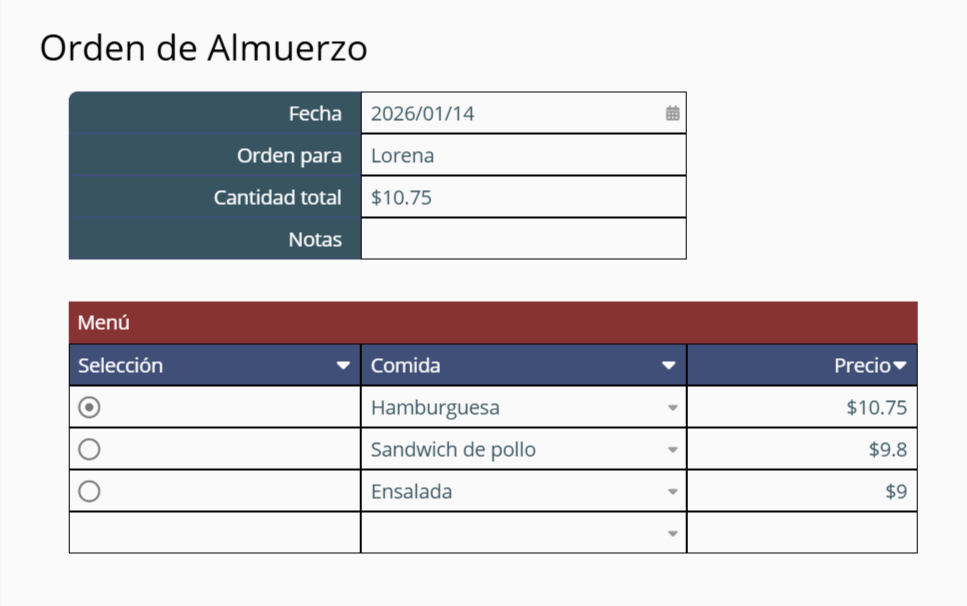The image size is (967, 606).
Task: Click the Cantidad total field
Action: tap(524, 197)
